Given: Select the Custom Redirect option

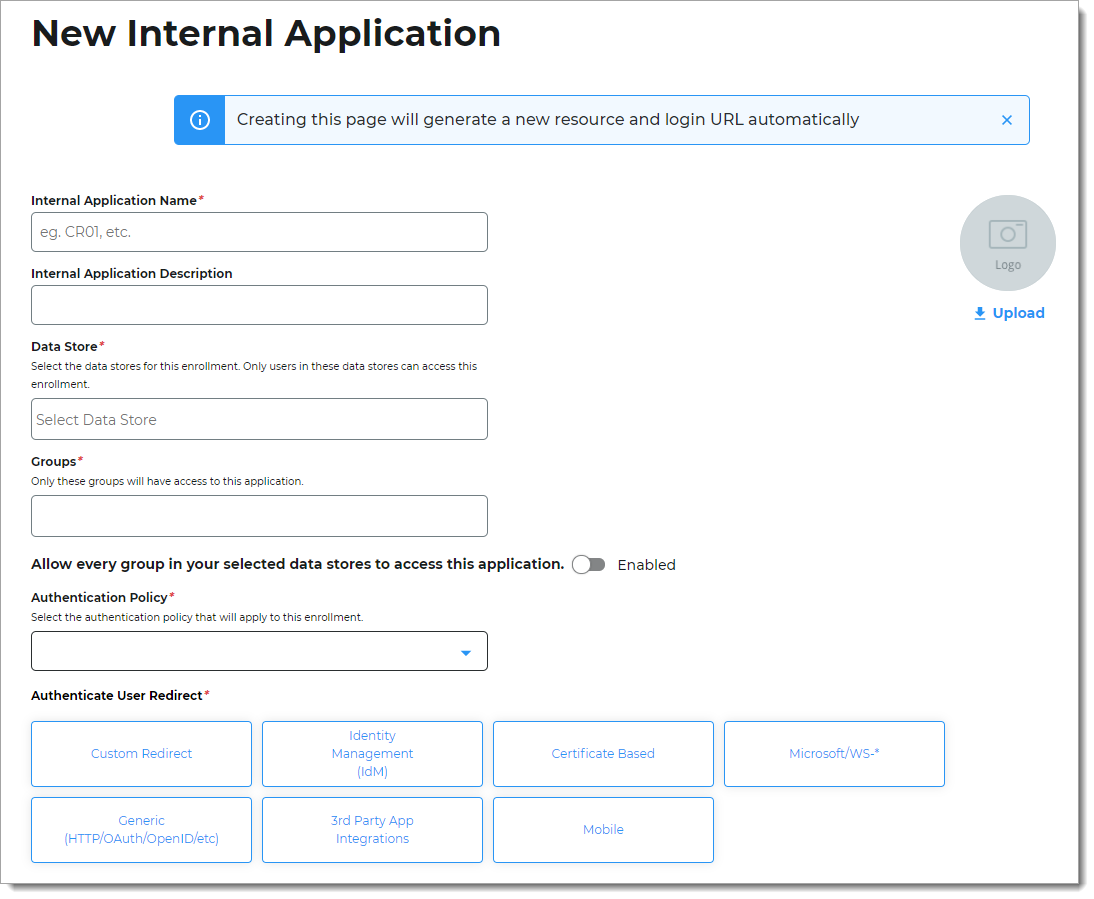Looking at the screenshot, I should (x=141, y=753).
